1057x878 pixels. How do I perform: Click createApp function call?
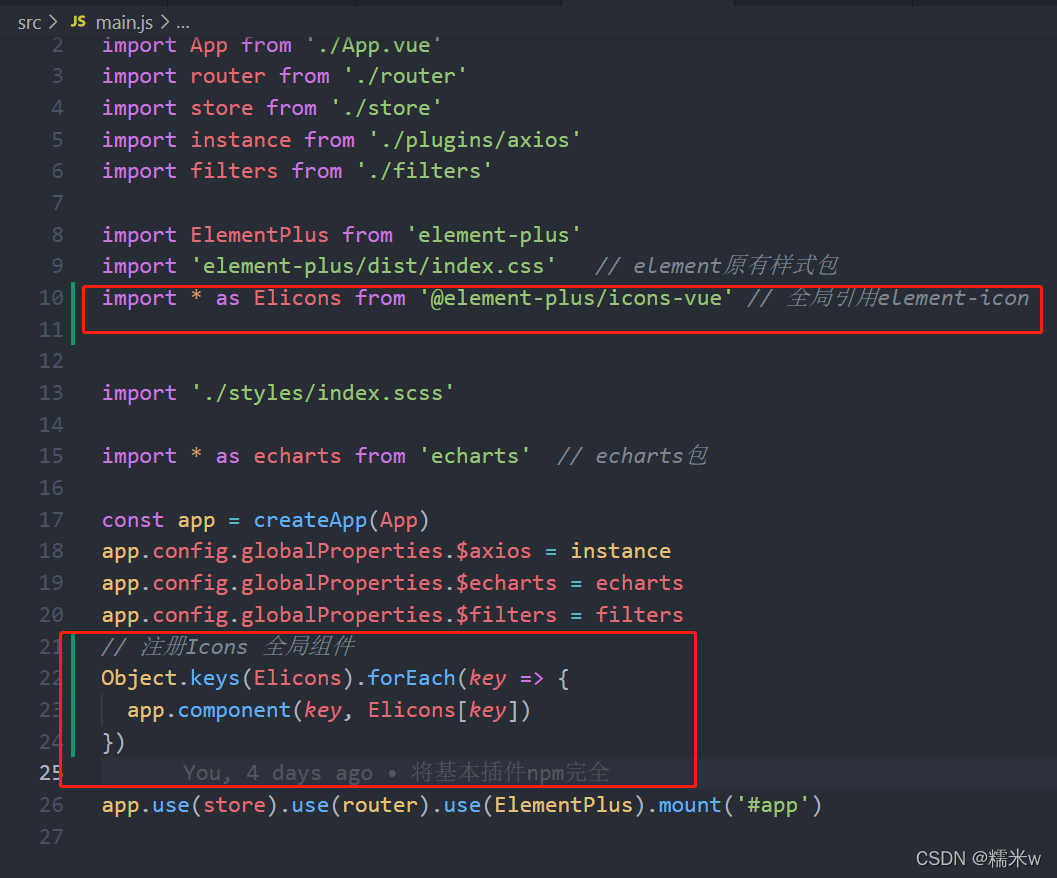310,520
